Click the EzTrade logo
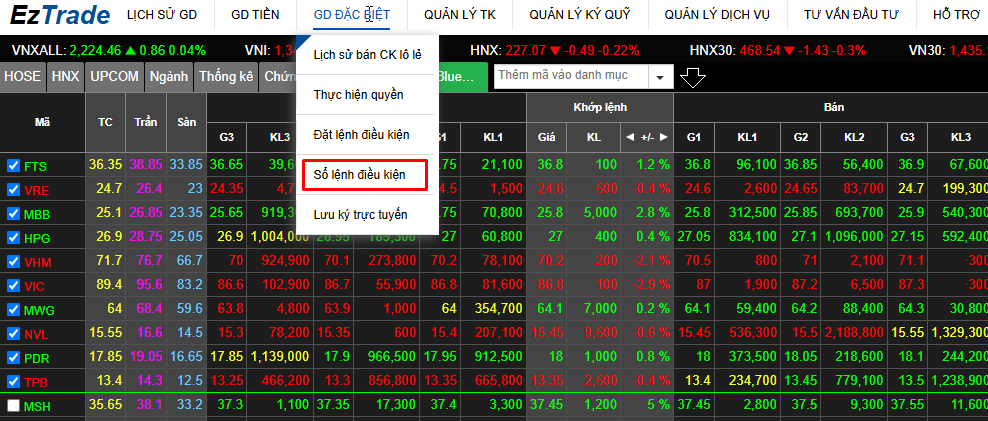This screenshot has width=988, height=421. tap(60, 15)
